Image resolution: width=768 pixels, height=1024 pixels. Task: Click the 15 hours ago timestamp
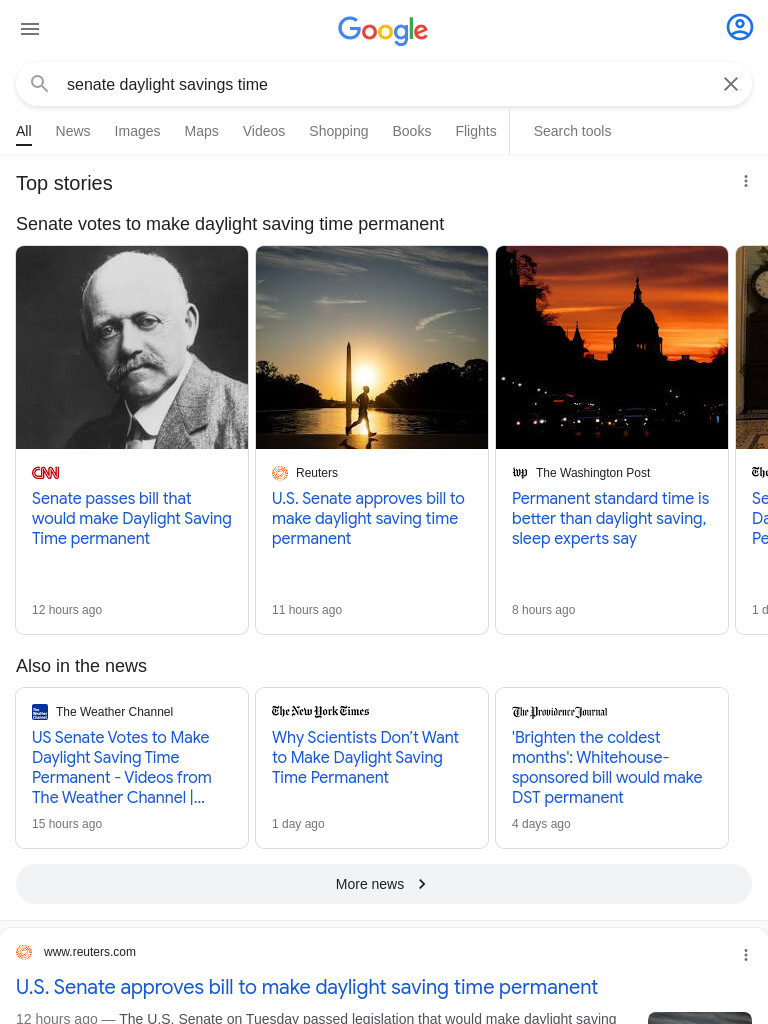(67, 824)
